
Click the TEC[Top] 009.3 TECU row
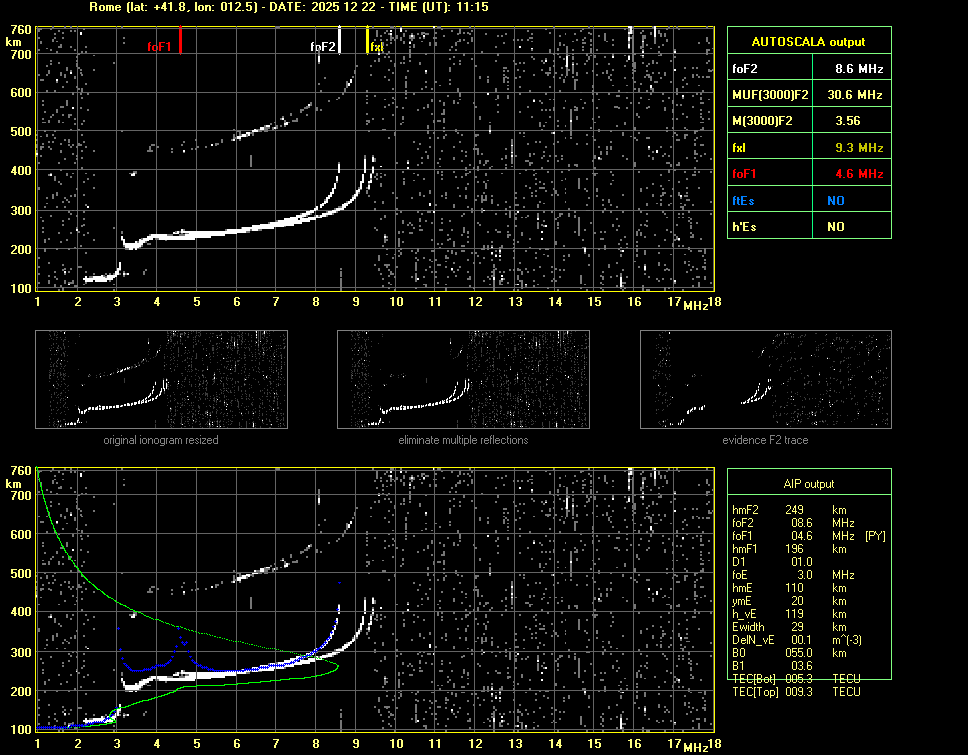coord(797,691)
